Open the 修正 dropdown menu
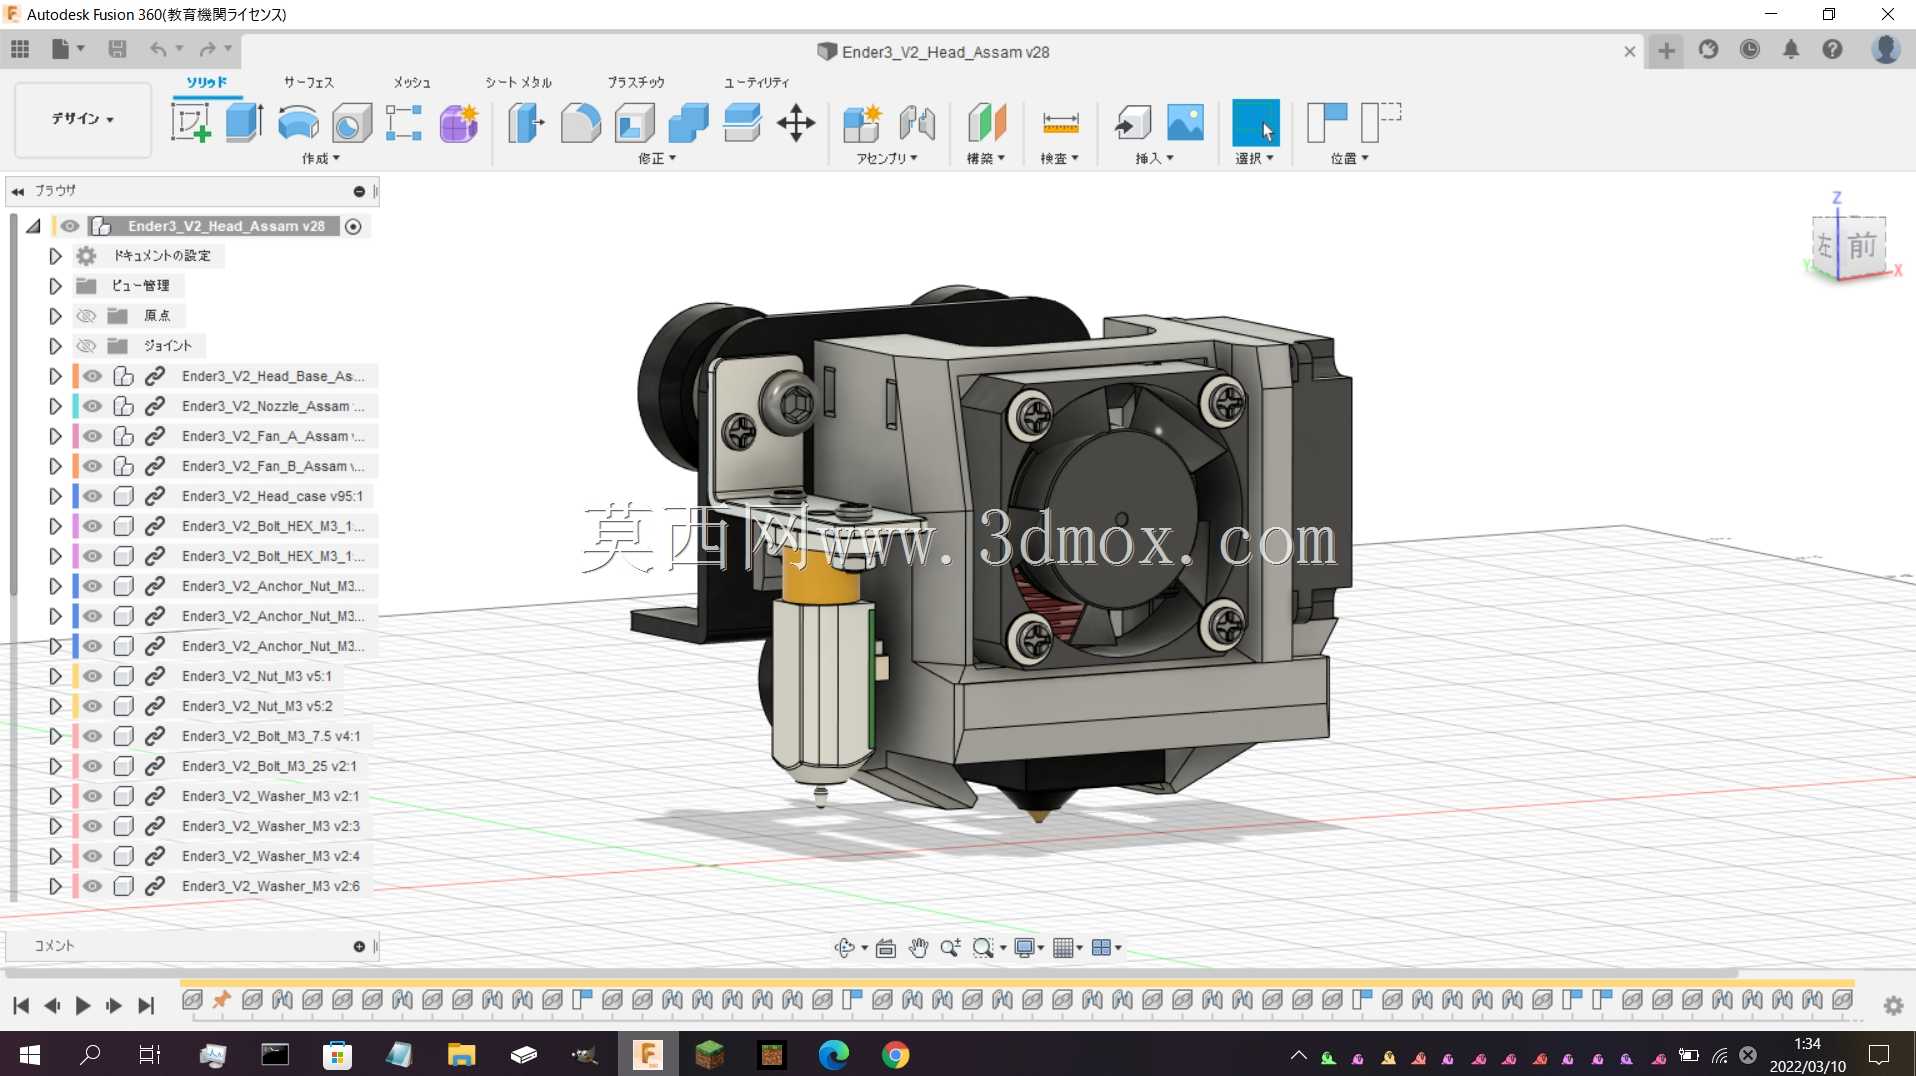The height and width of the screenshot is (1076, 1916). 657,158
